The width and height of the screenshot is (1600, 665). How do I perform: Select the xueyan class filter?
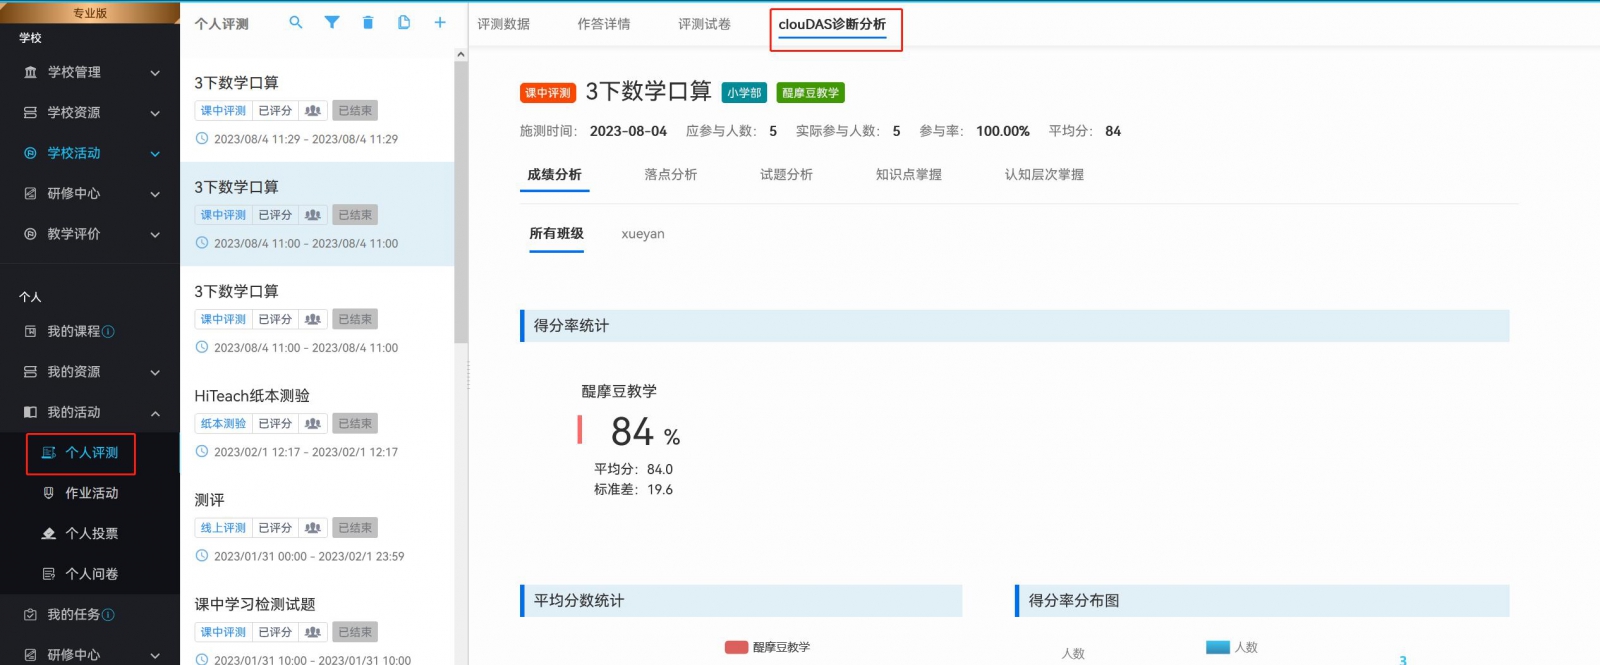click(642, 234)
